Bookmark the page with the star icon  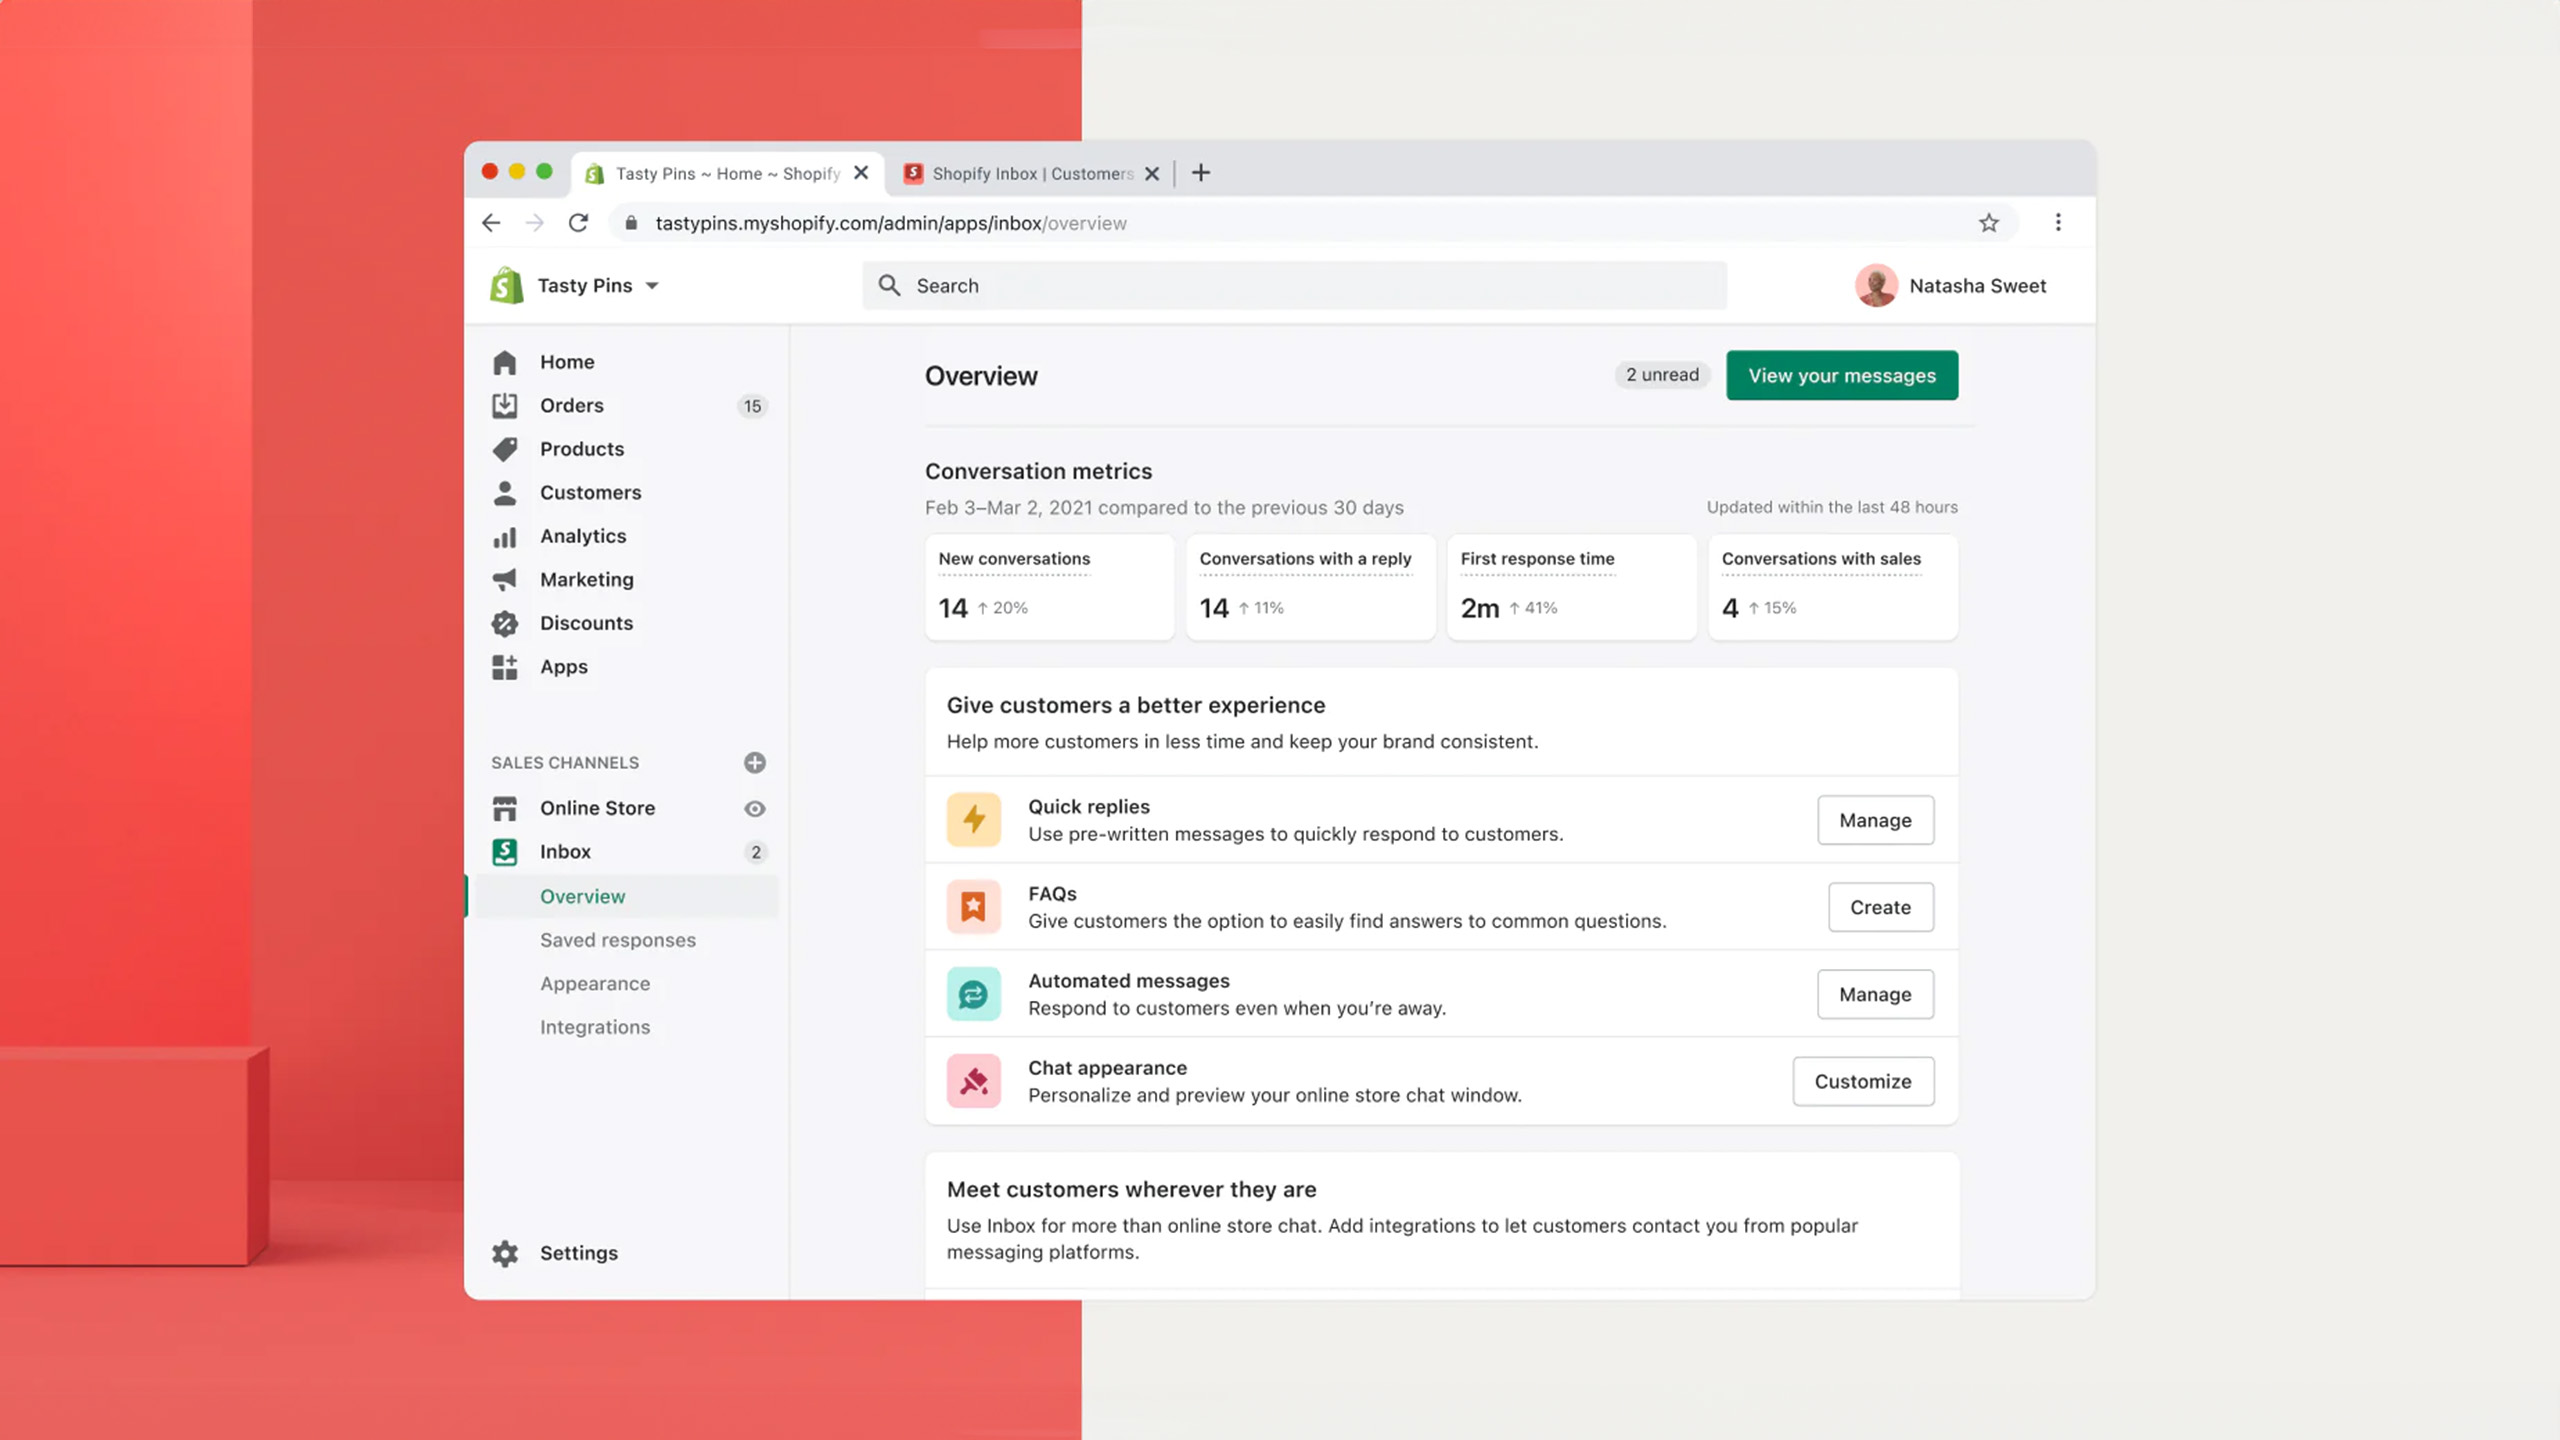pos(1989,223)
